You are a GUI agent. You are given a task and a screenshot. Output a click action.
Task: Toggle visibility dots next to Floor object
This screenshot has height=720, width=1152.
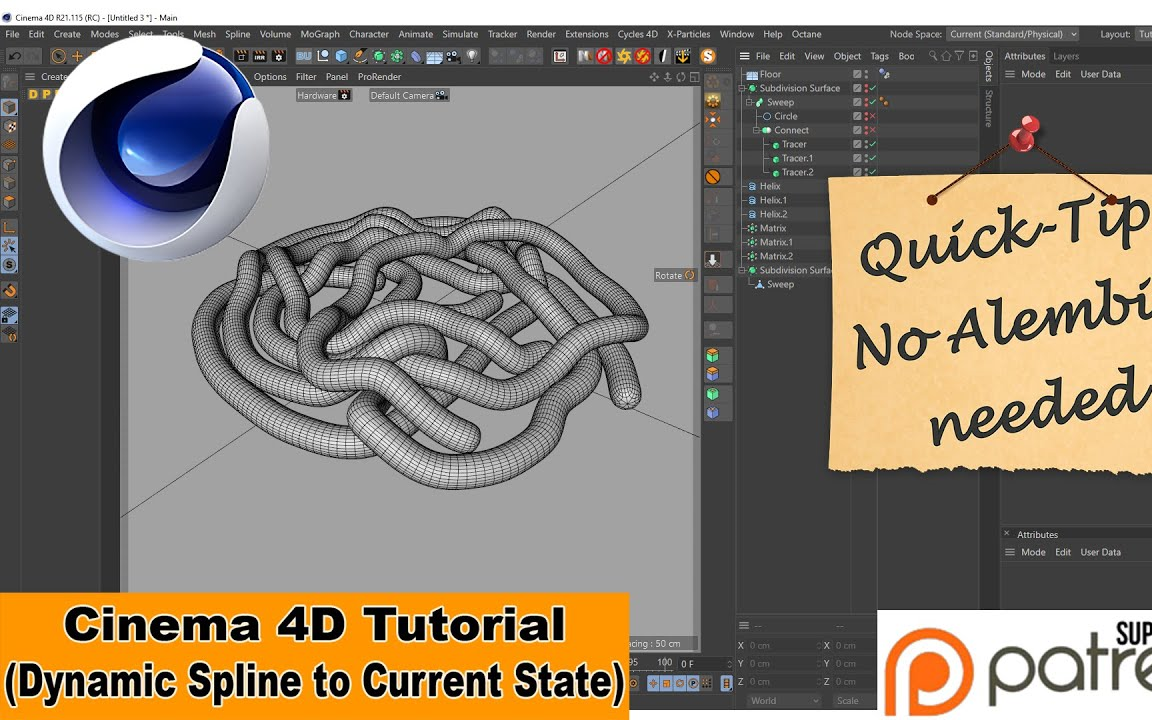(867, 74)
